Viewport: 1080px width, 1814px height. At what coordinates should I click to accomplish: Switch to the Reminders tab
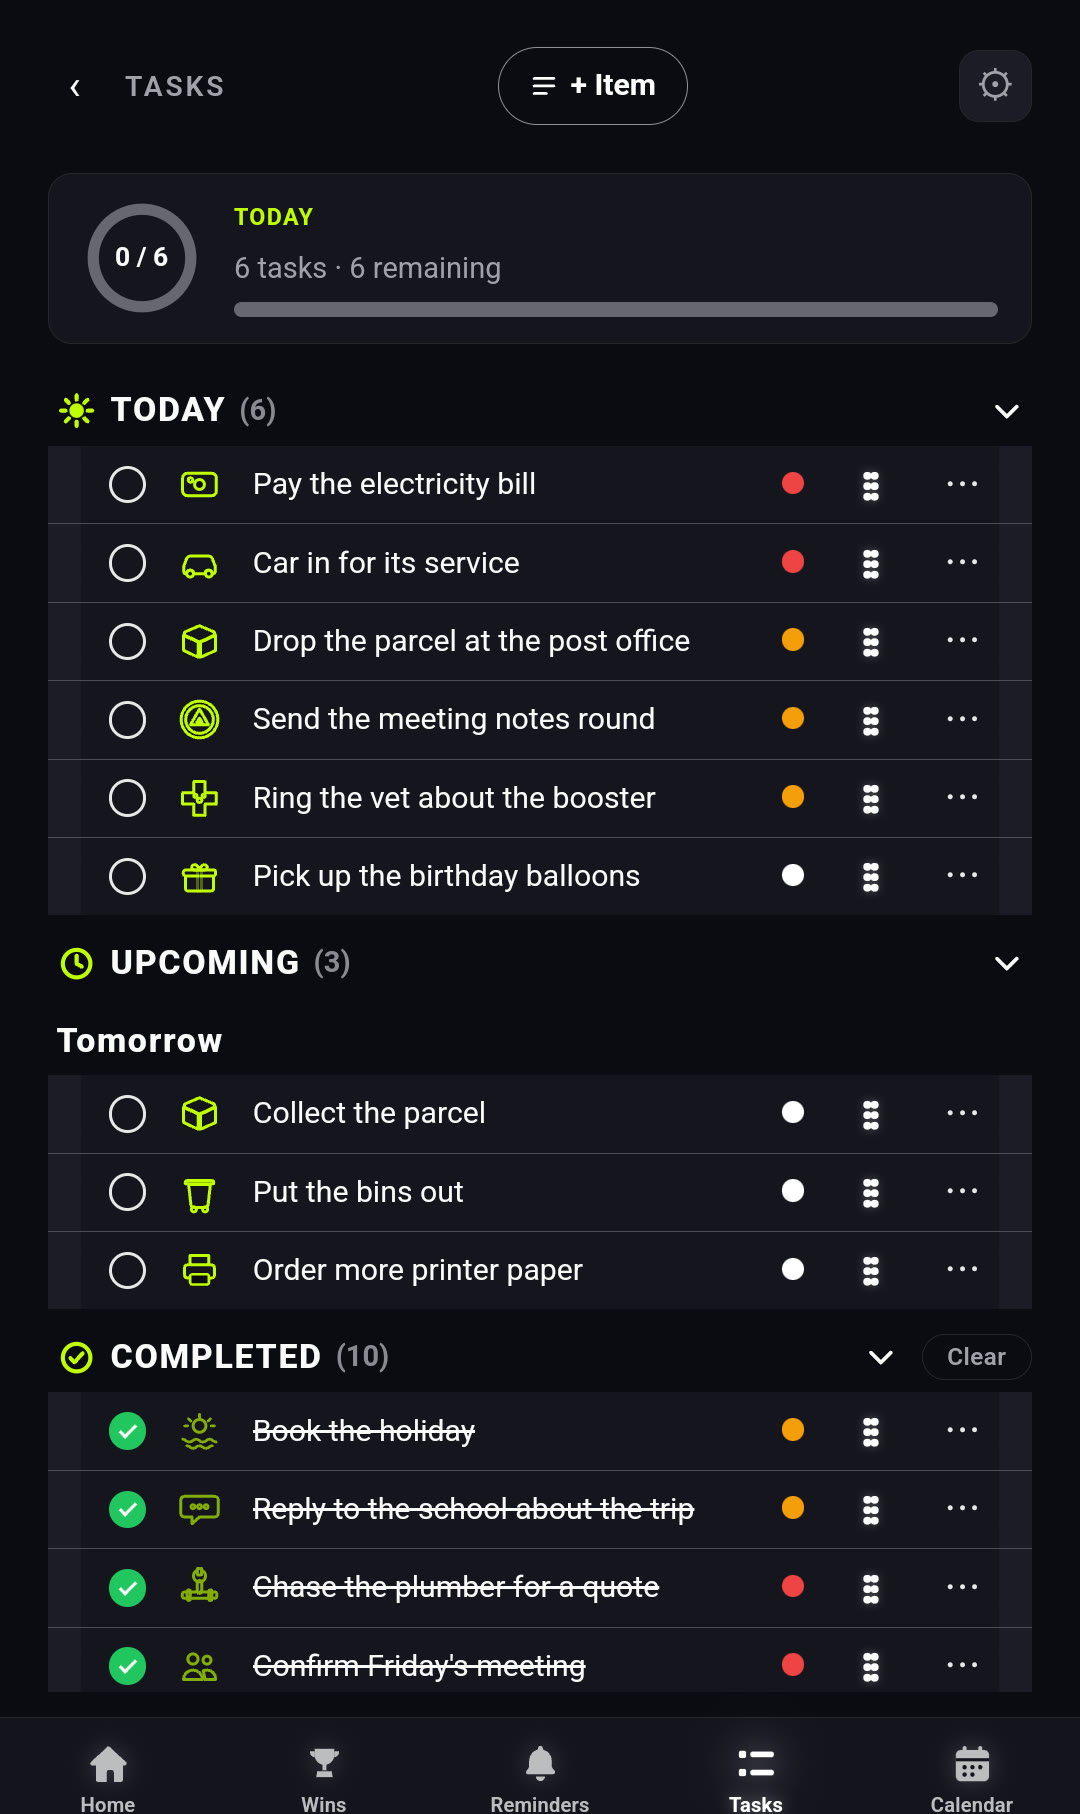(540, 1778)
